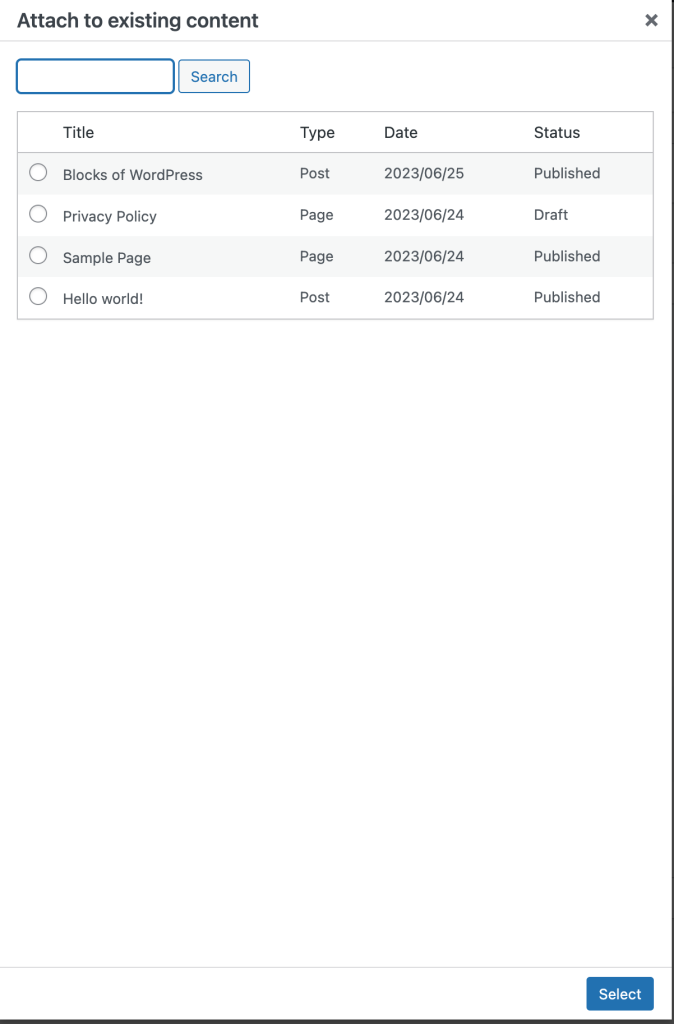674x1024 pixels.
Task: Select the radio button for Hello world!
Action: (x=38, y=296)
